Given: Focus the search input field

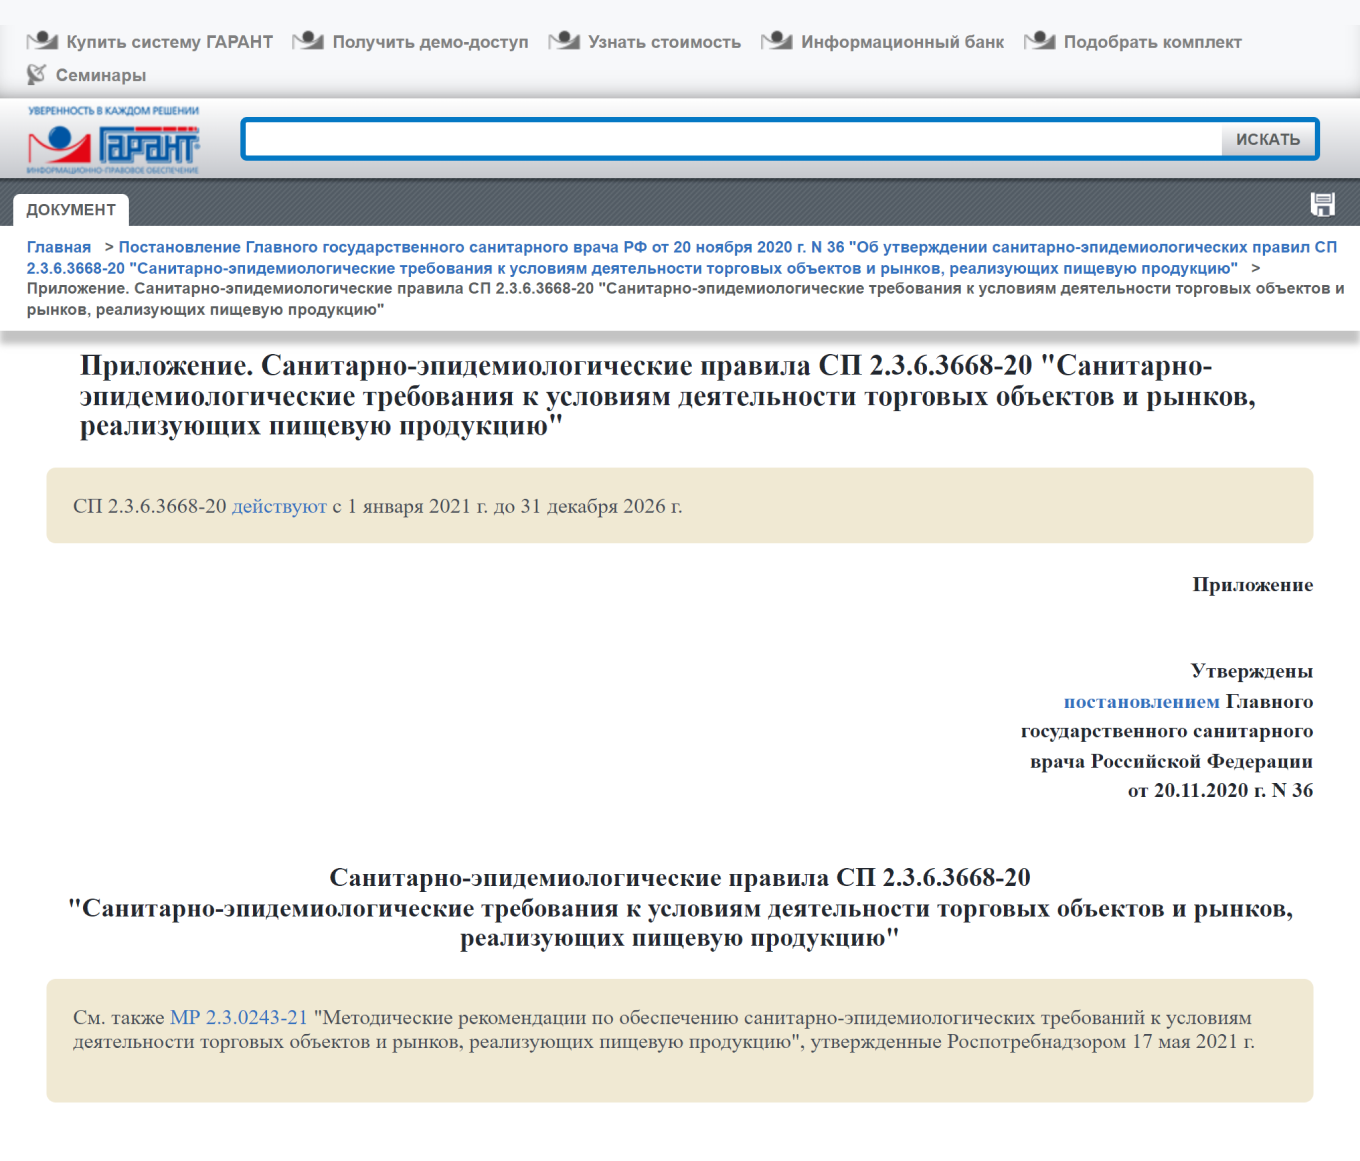Looking at the screenshot, I should (734, 139).
